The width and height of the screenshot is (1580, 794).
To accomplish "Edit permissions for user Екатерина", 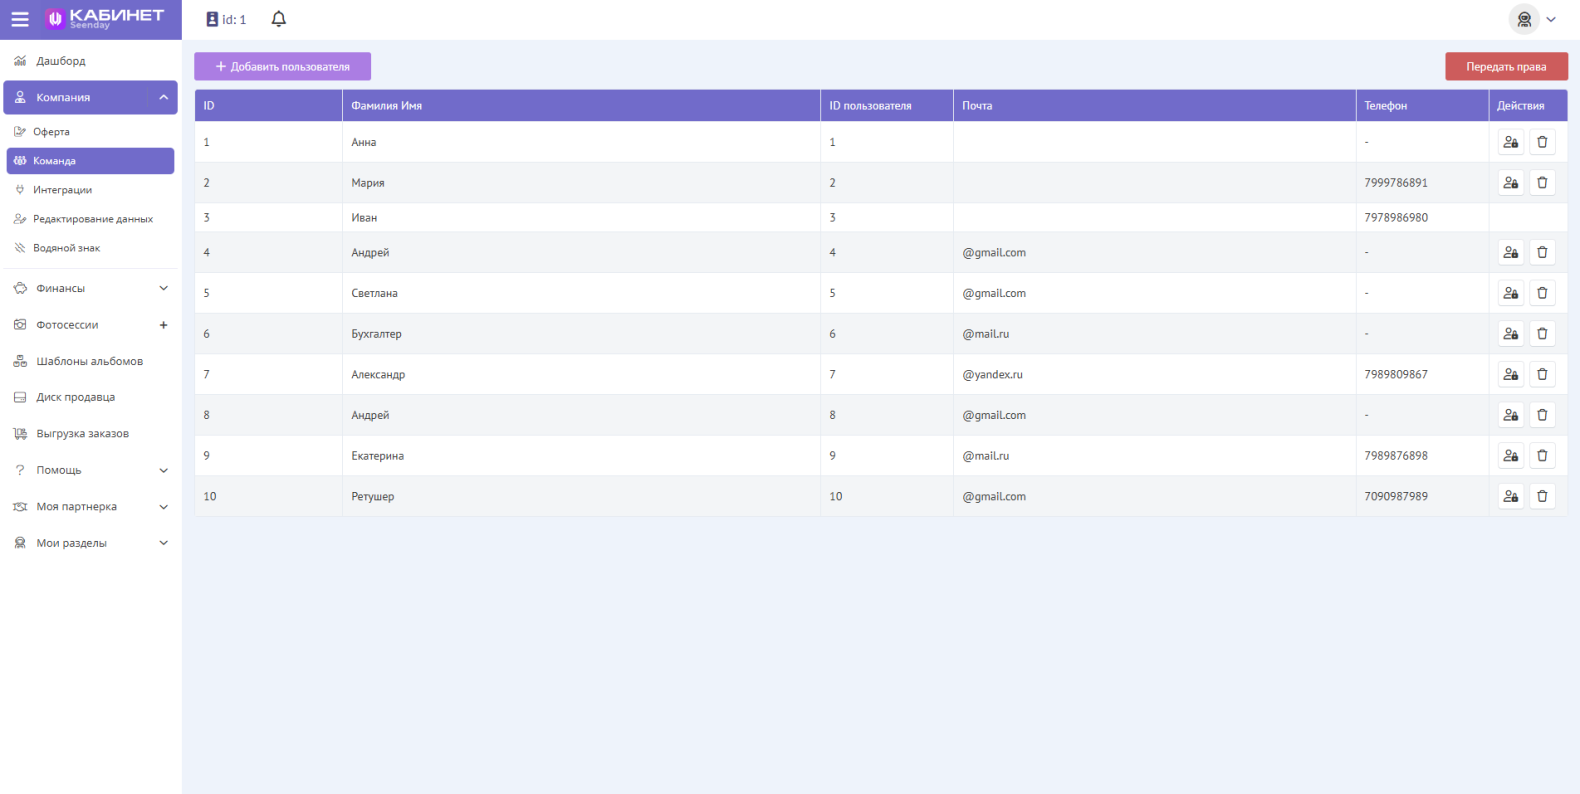I will pyautogui.click(x=1510, y=456).
